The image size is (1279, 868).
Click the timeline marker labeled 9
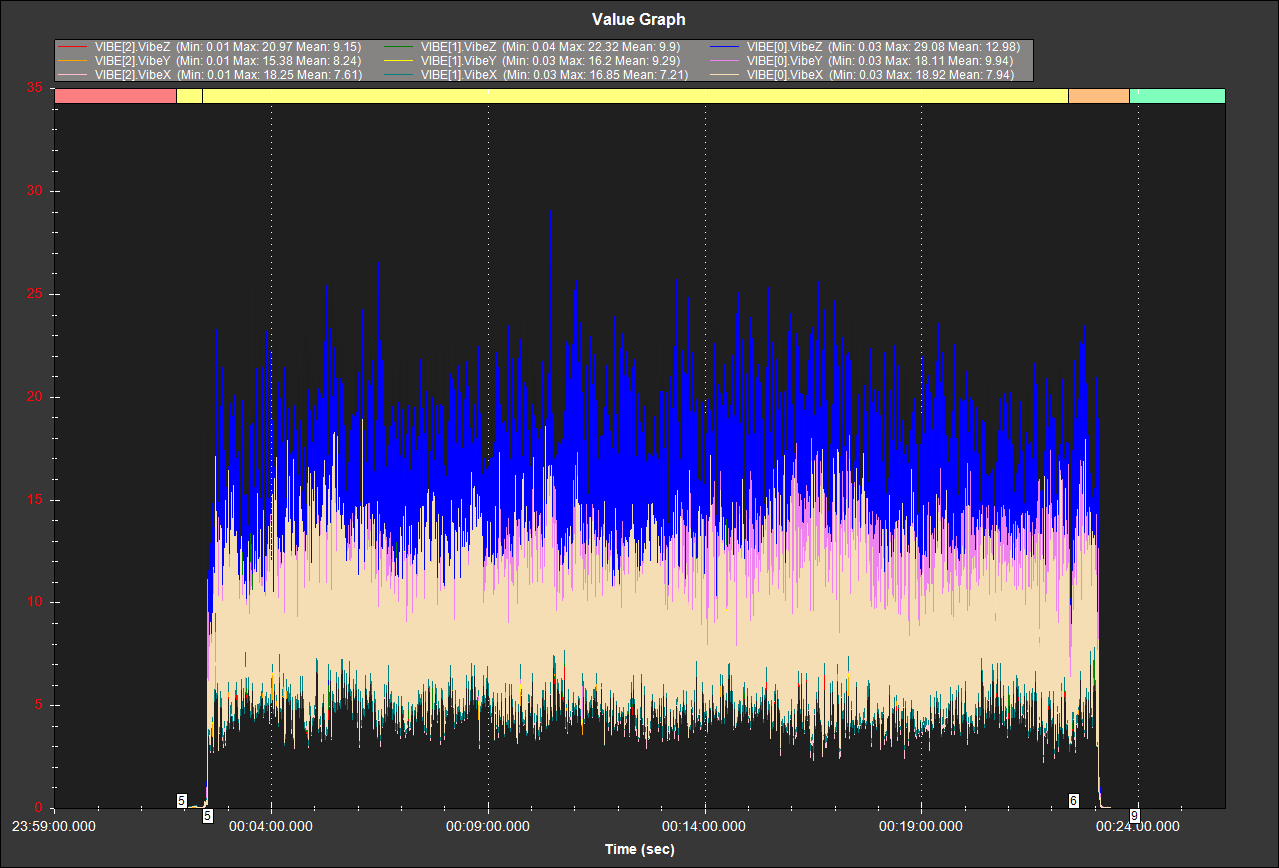pyautogui.click(x=1134, y=816)
